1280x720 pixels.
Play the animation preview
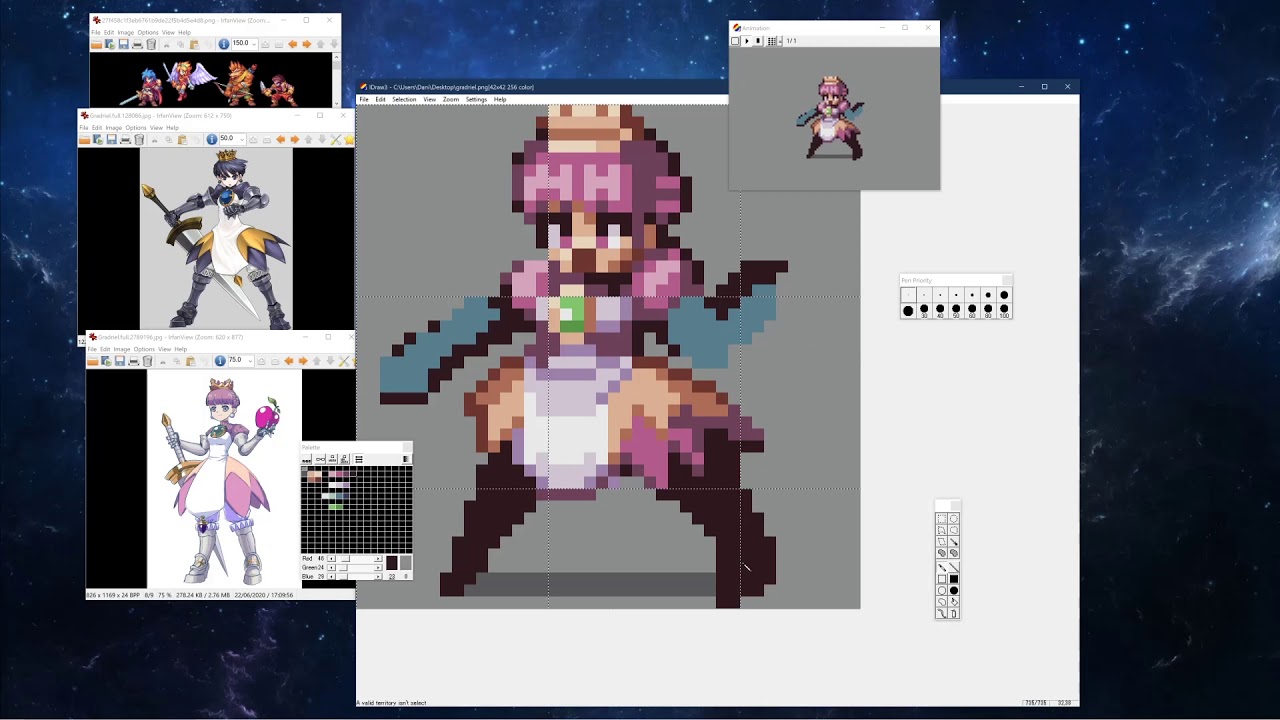coord(746,41)
